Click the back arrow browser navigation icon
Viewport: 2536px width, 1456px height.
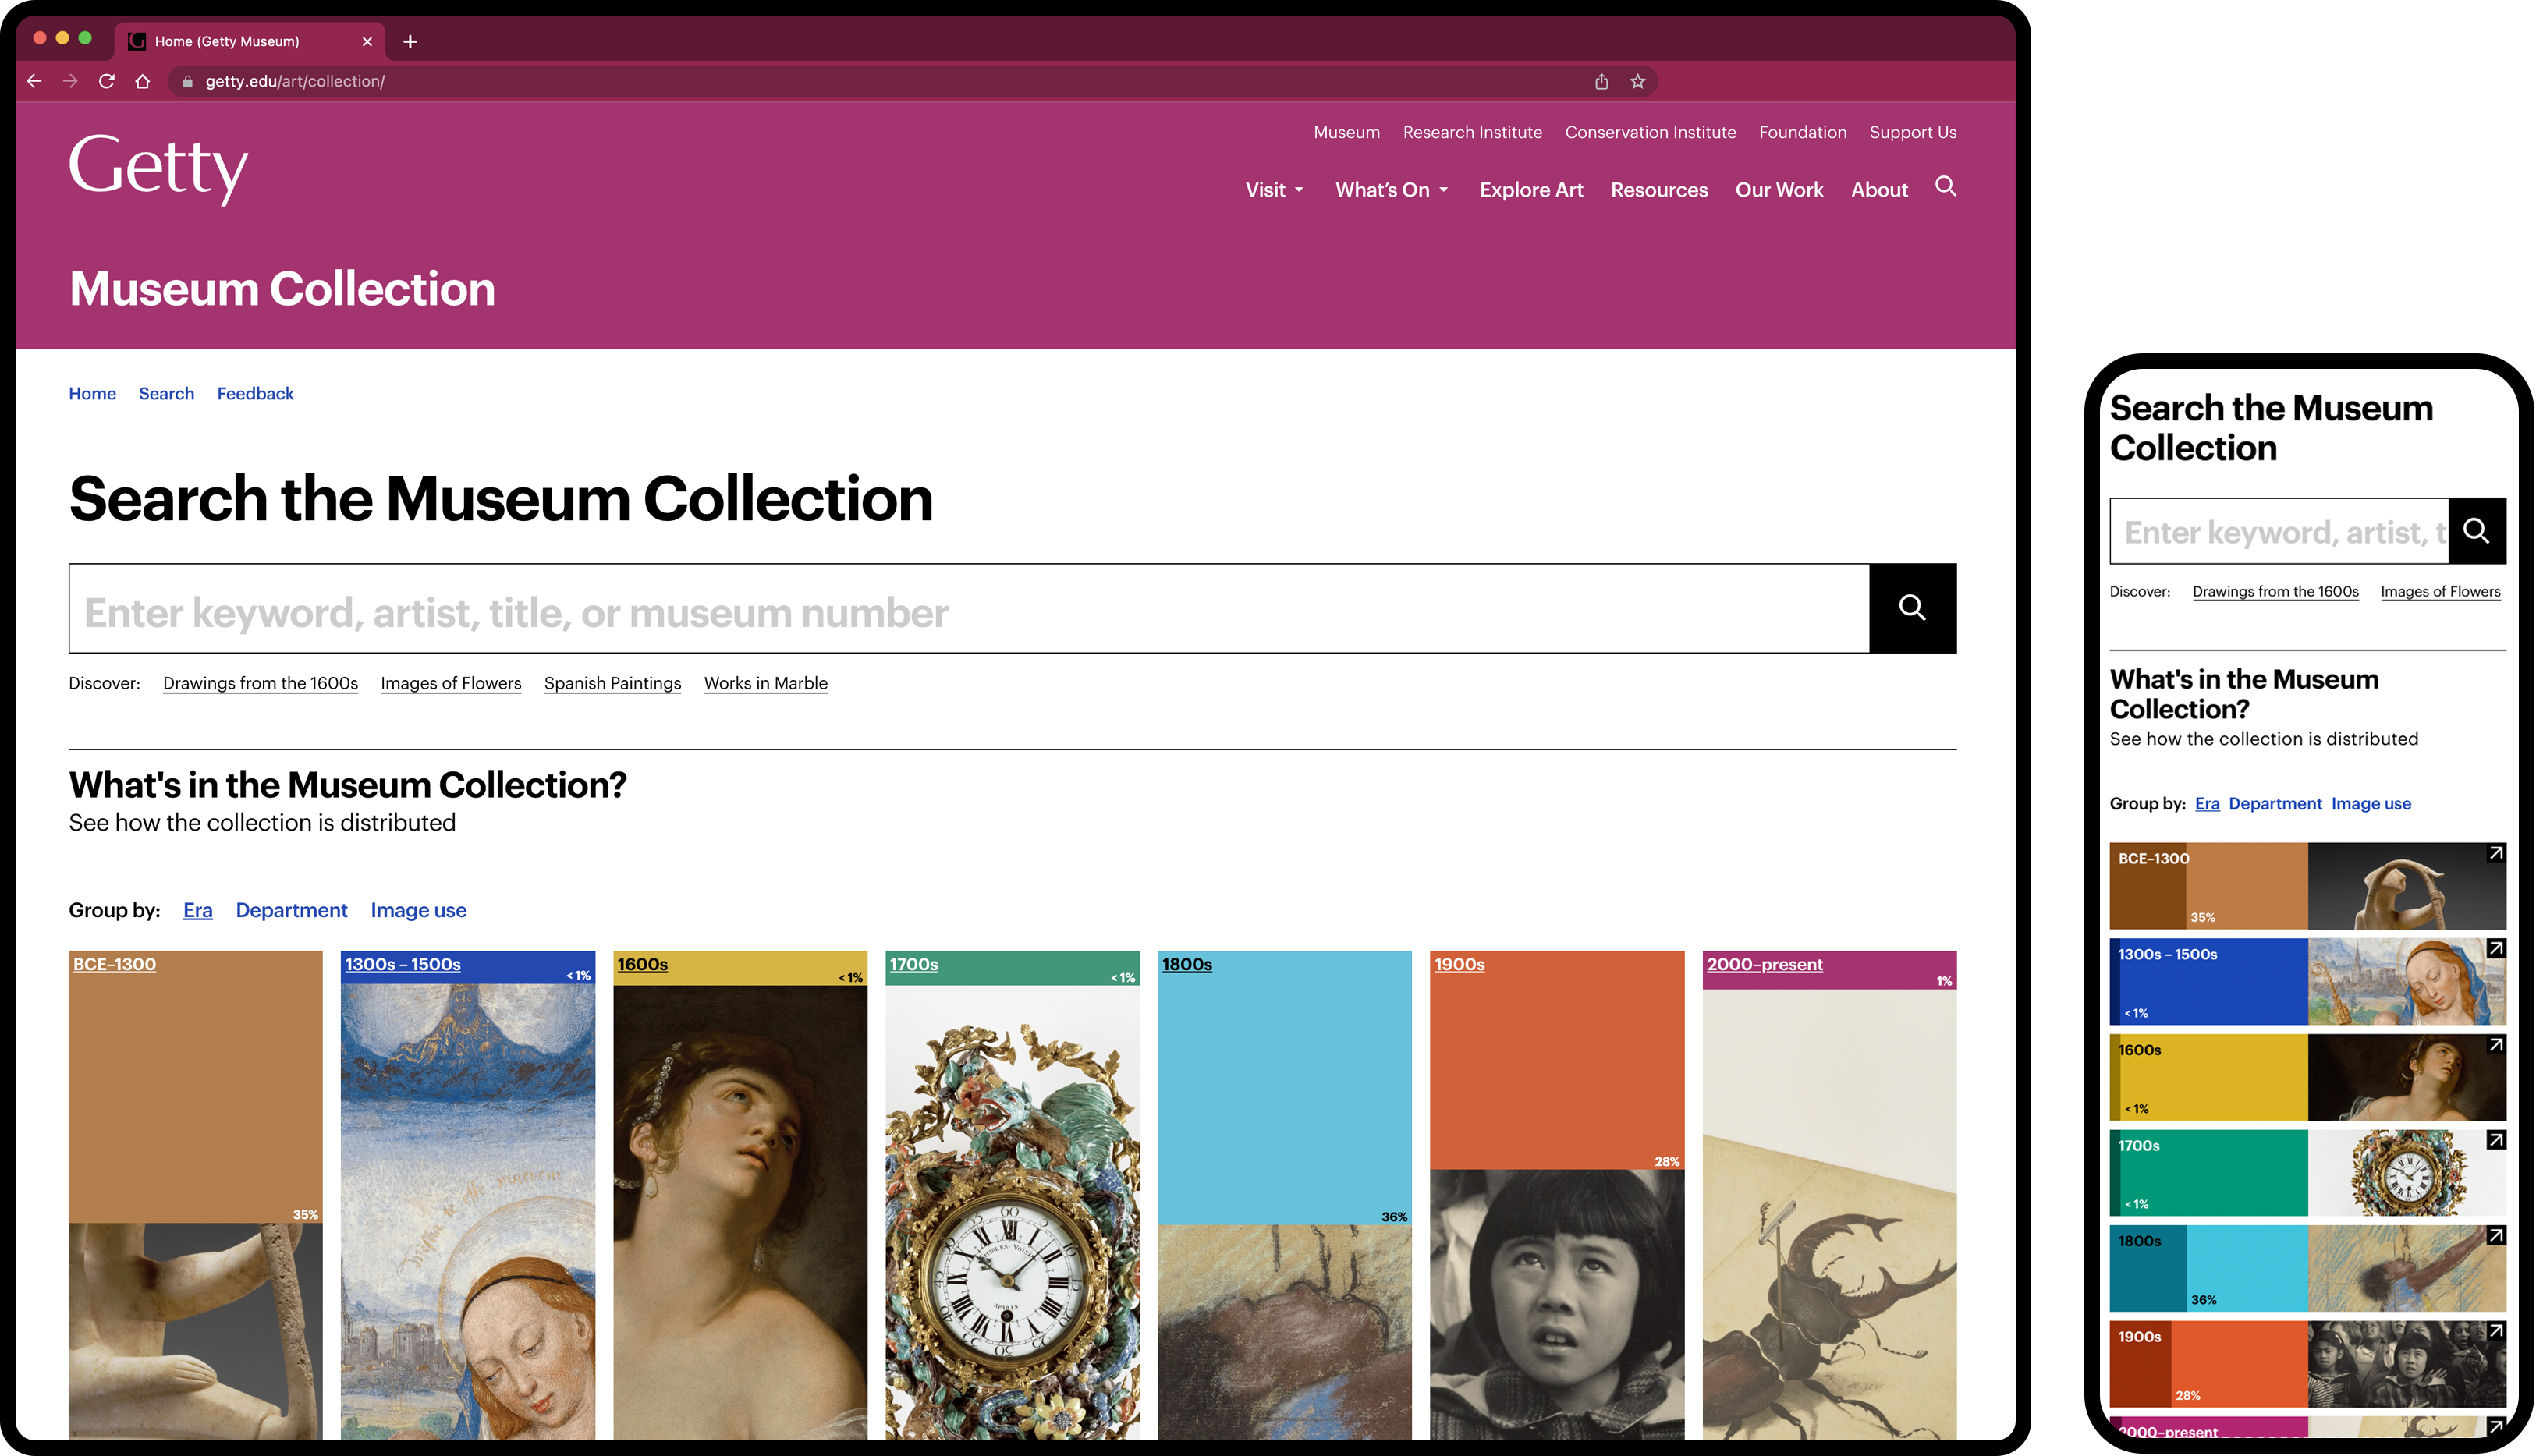[x=35, y=80]
